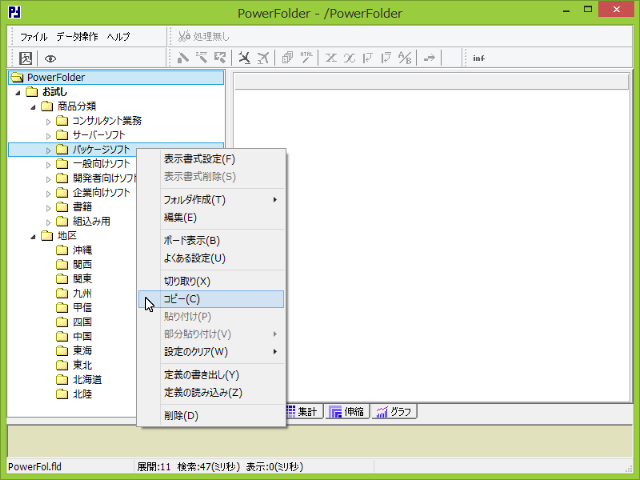Open the ヘルプ menu
640x480 pixels.
coord(118,37)
